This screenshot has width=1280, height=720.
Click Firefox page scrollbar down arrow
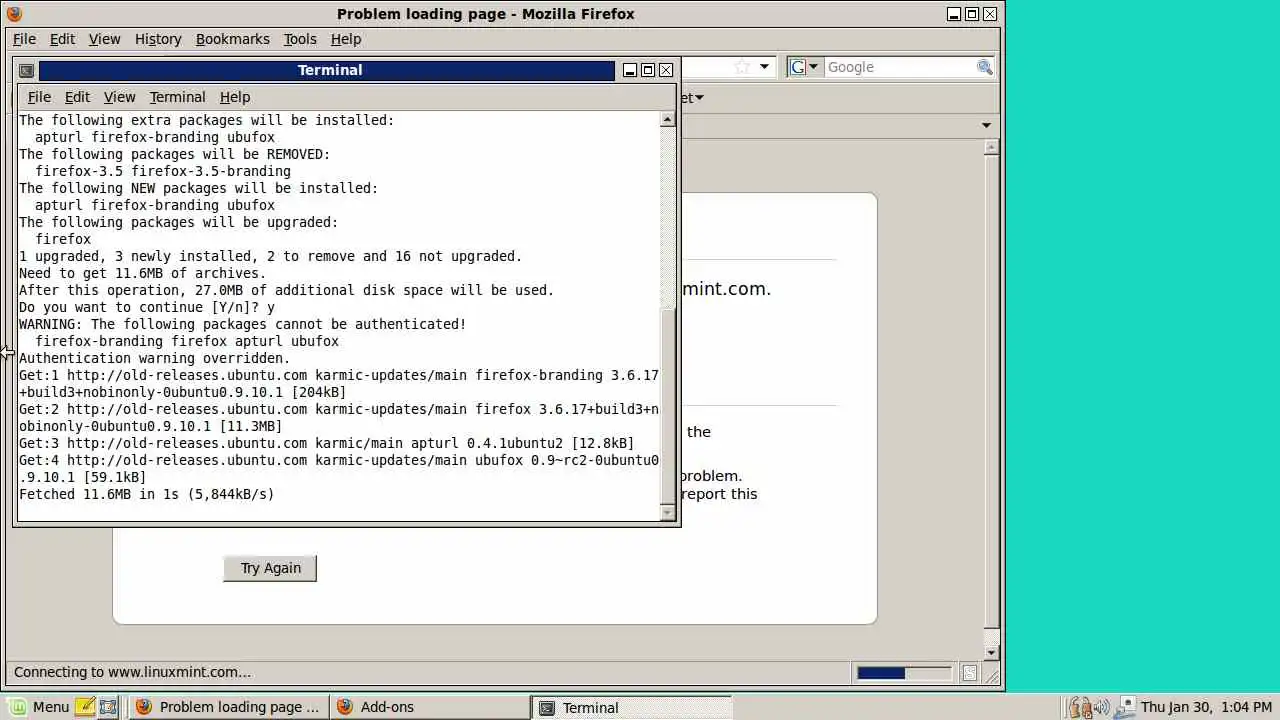click(991, 653)
